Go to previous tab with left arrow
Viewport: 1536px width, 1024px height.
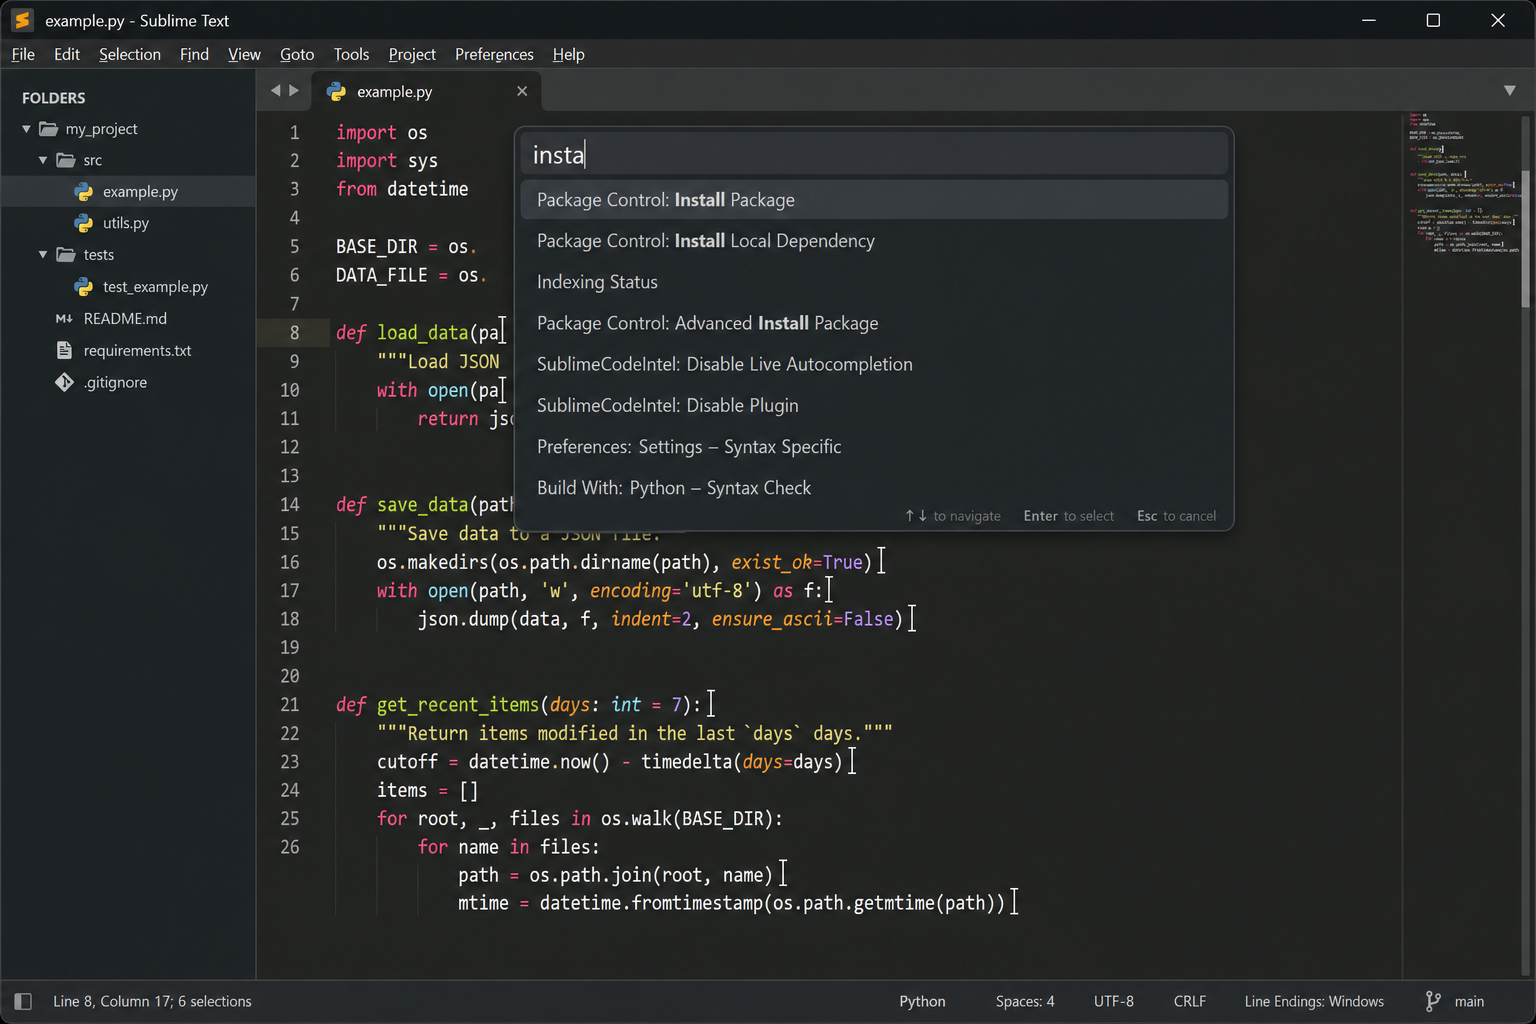tap(275, 91)
